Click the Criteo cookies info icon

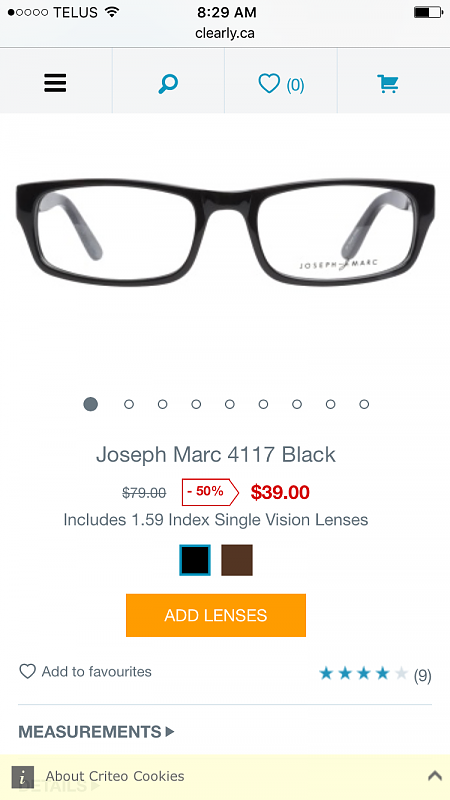(x=22, y=777)
